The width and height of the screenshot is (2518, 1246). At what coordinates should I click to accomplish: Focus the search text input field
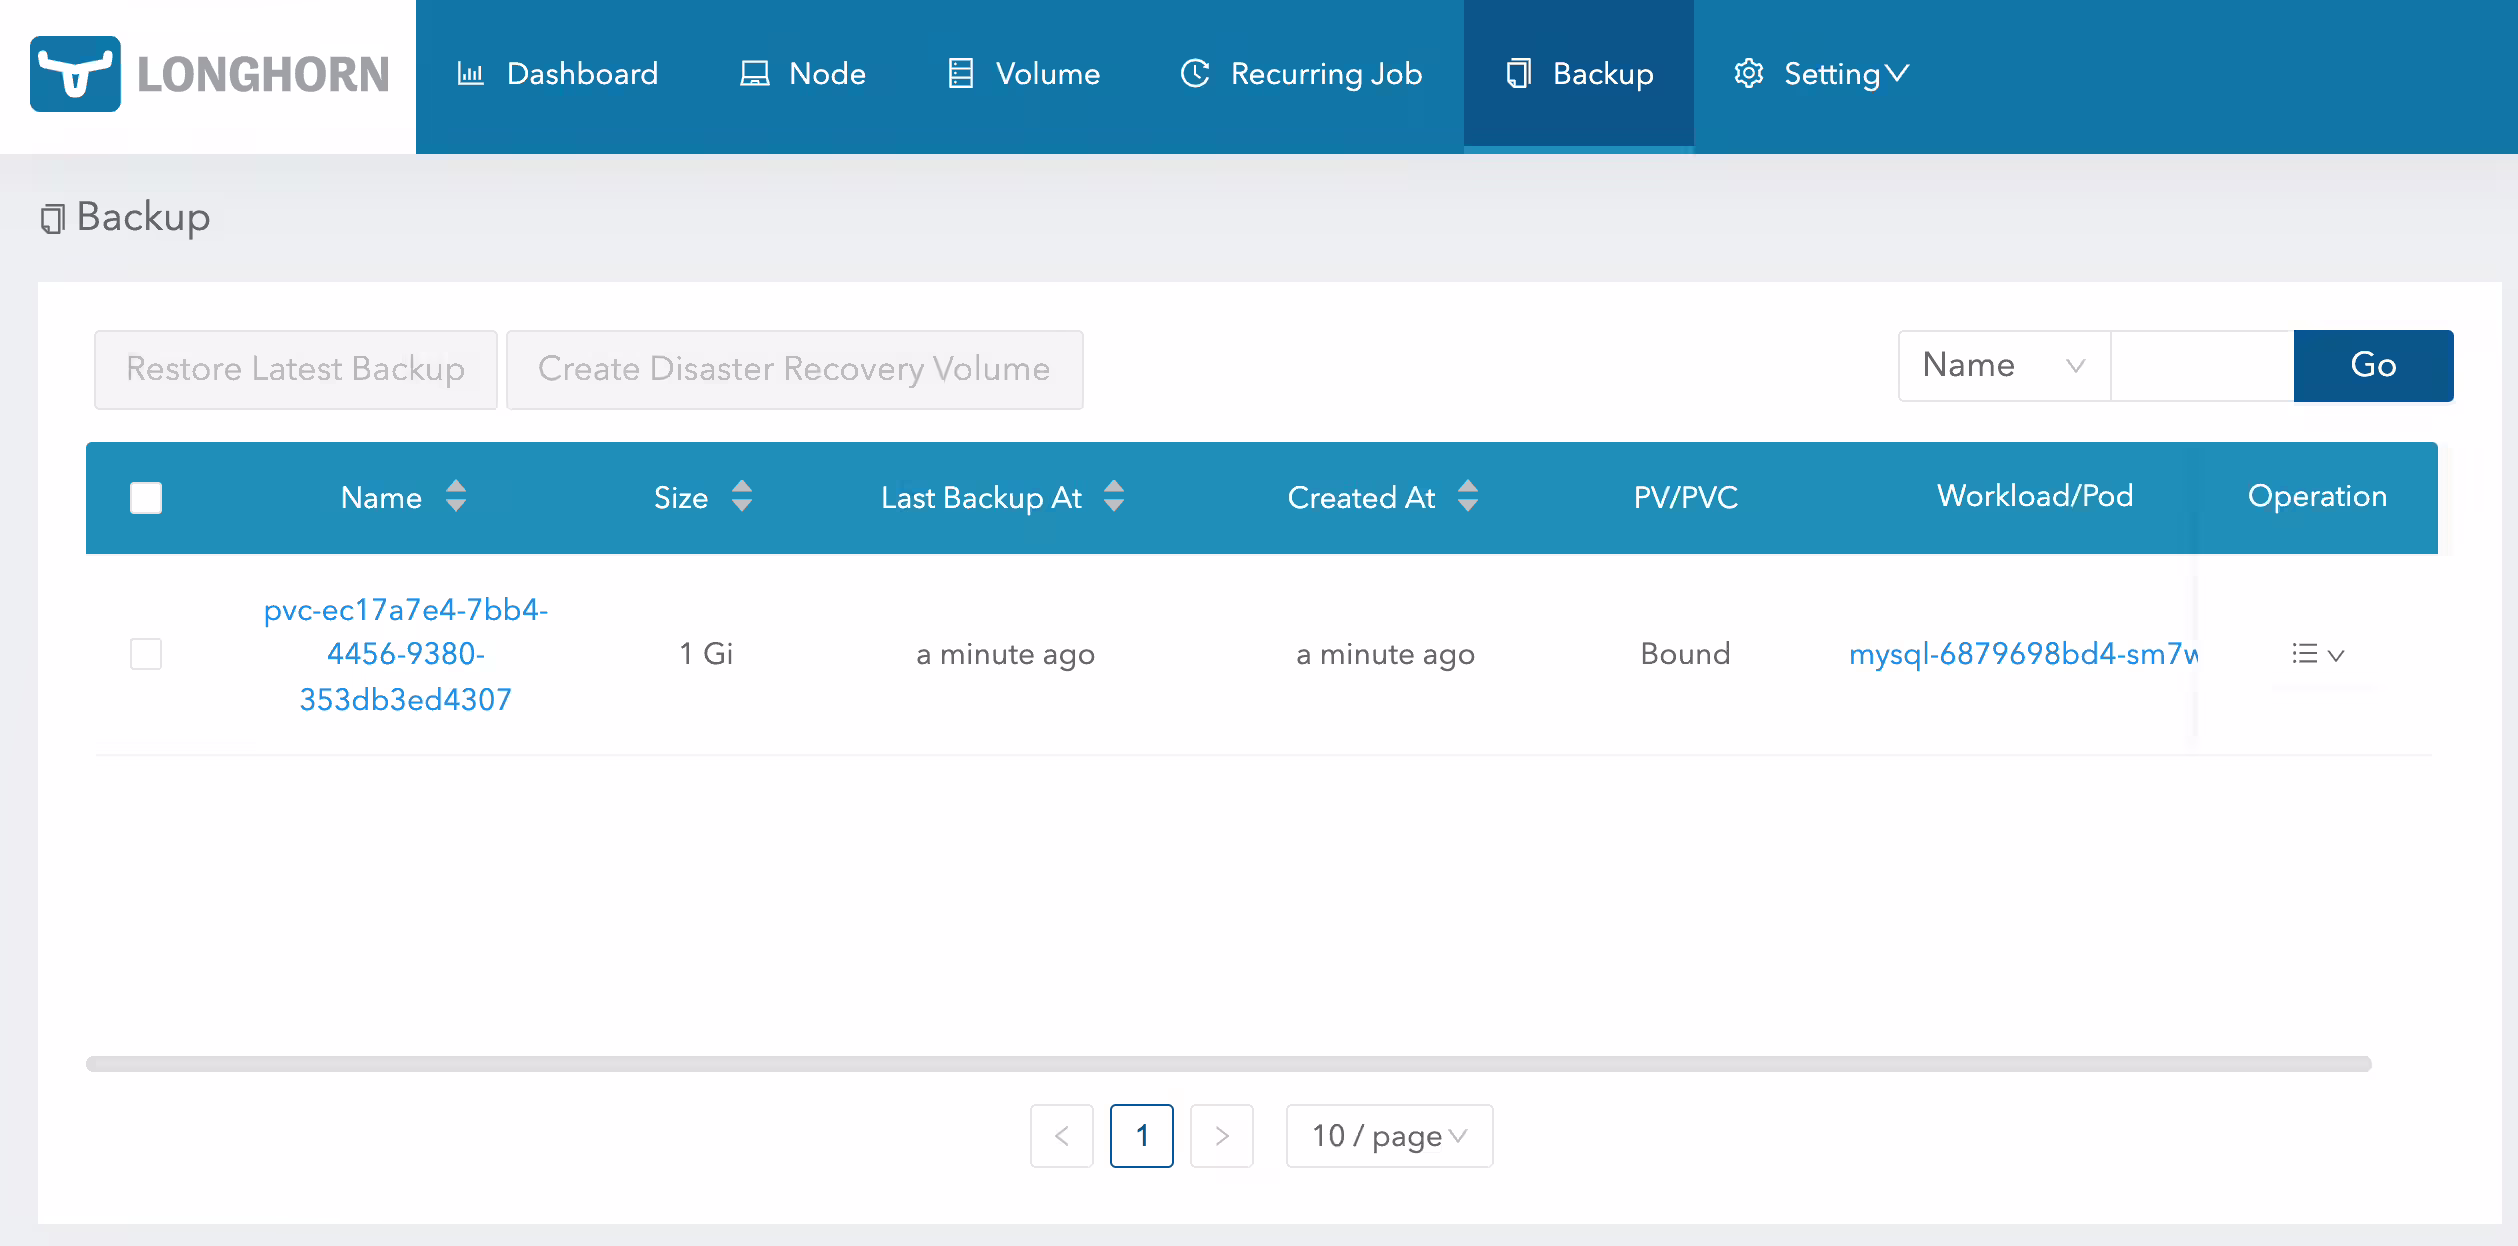point(2202,366)
